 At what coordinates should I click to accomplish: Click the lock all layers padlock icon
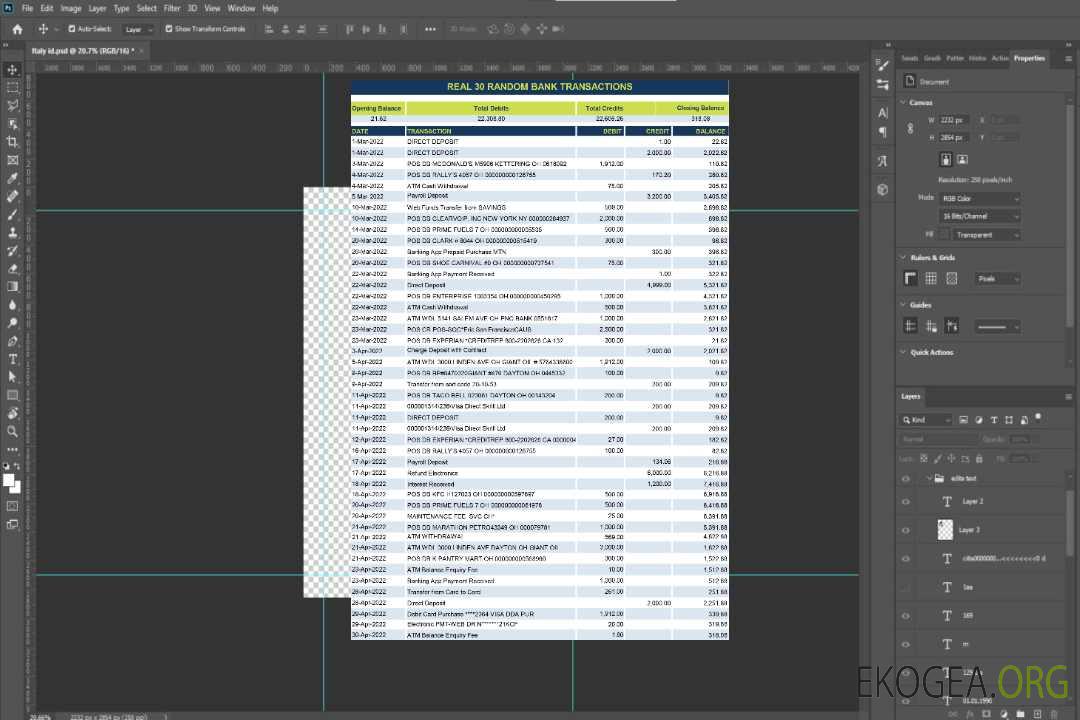point(979,458)
